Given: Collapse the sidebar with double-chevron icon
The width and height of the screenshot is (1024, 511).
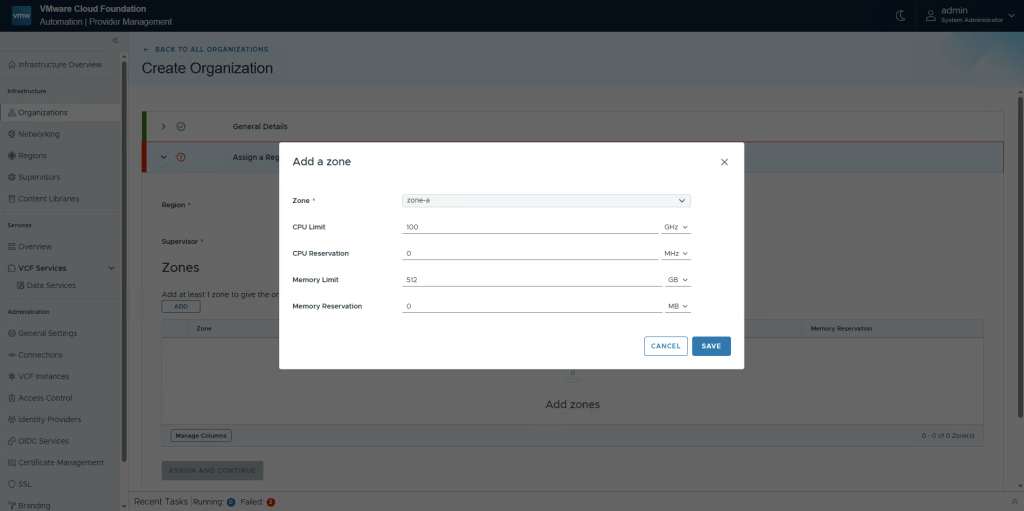Looking at the screenshot, I should pyautogui.click(x=114, y=40).
